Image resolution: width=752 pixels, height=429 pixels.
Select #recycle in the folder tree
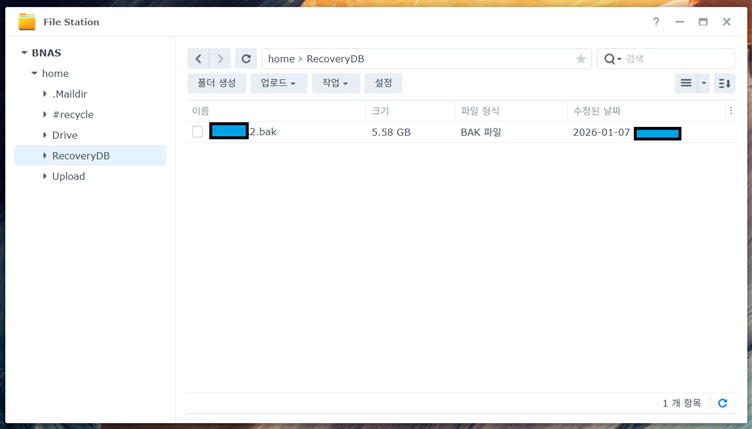point(73,115)
